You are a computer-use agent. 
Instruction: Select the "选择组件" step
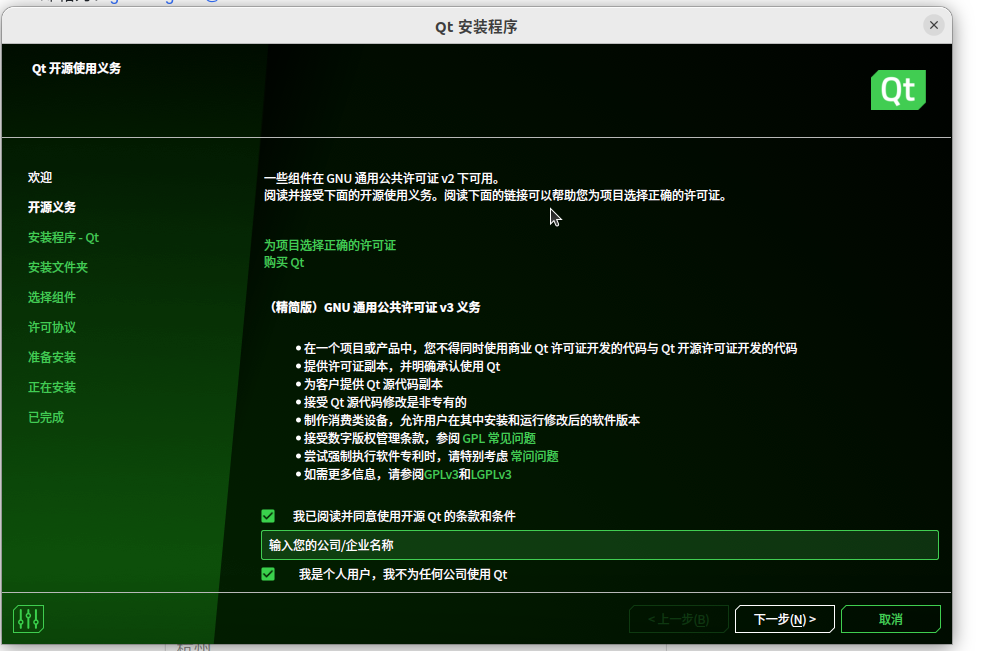[x=49, y=297]
